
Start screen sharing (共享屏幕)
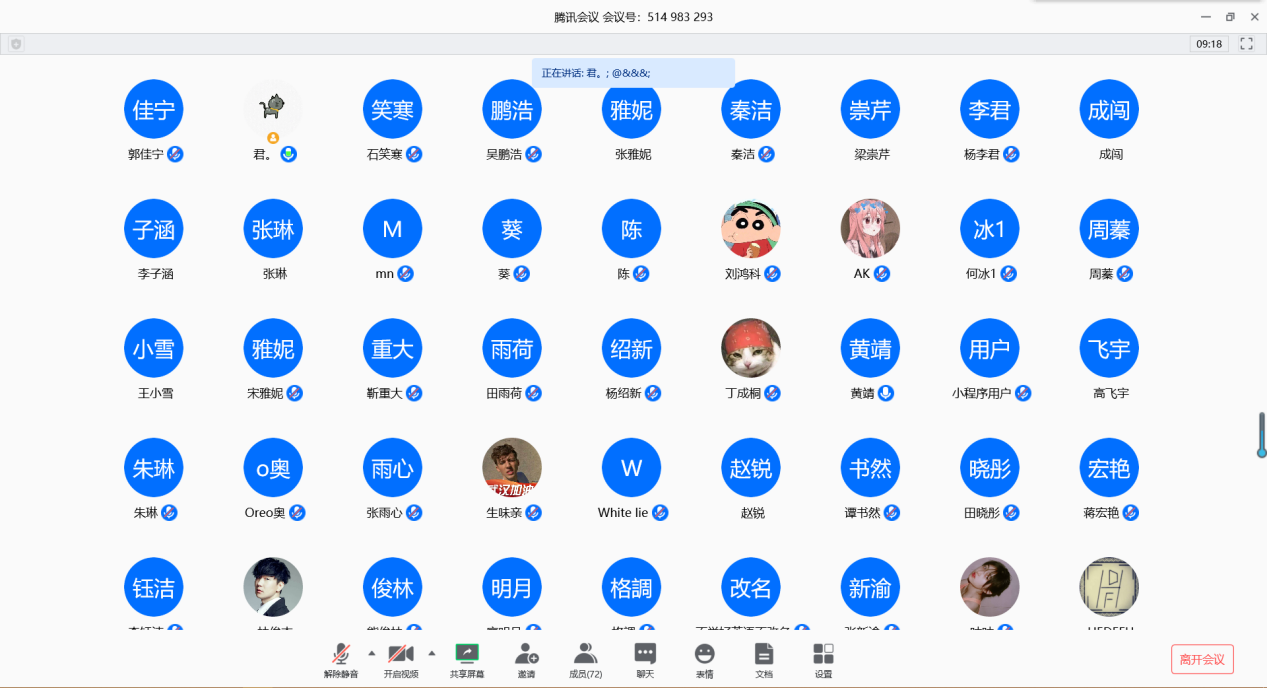point(466,659)
